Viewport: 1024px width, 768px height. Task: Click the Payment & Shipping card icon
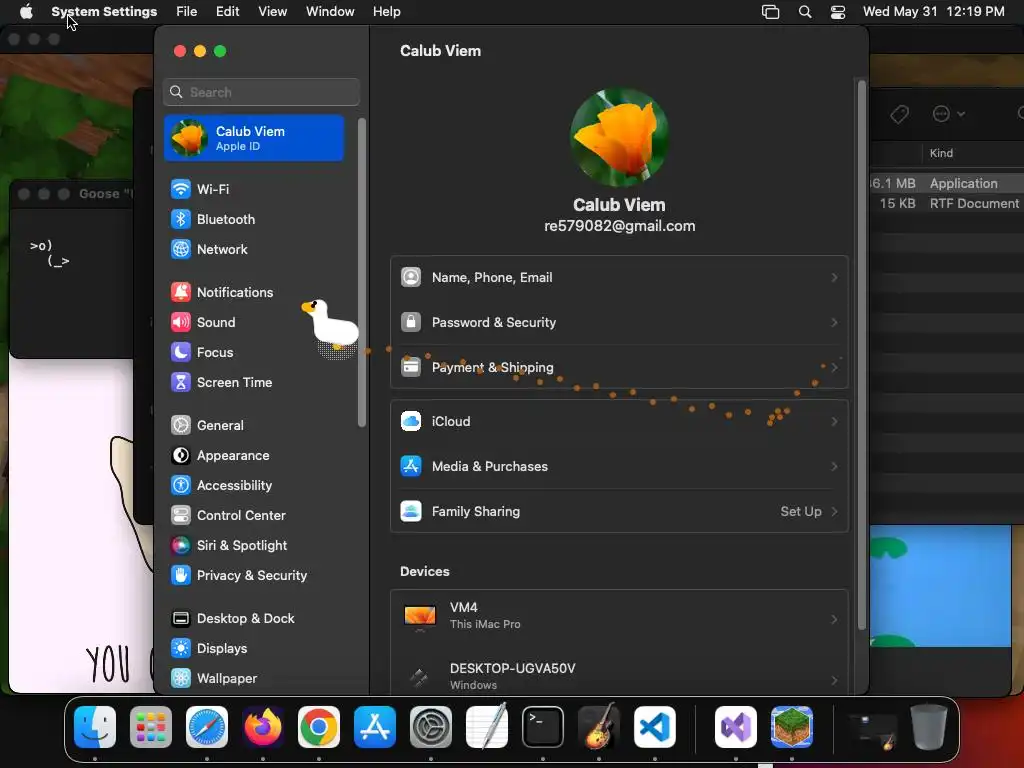tap(411, 367)
